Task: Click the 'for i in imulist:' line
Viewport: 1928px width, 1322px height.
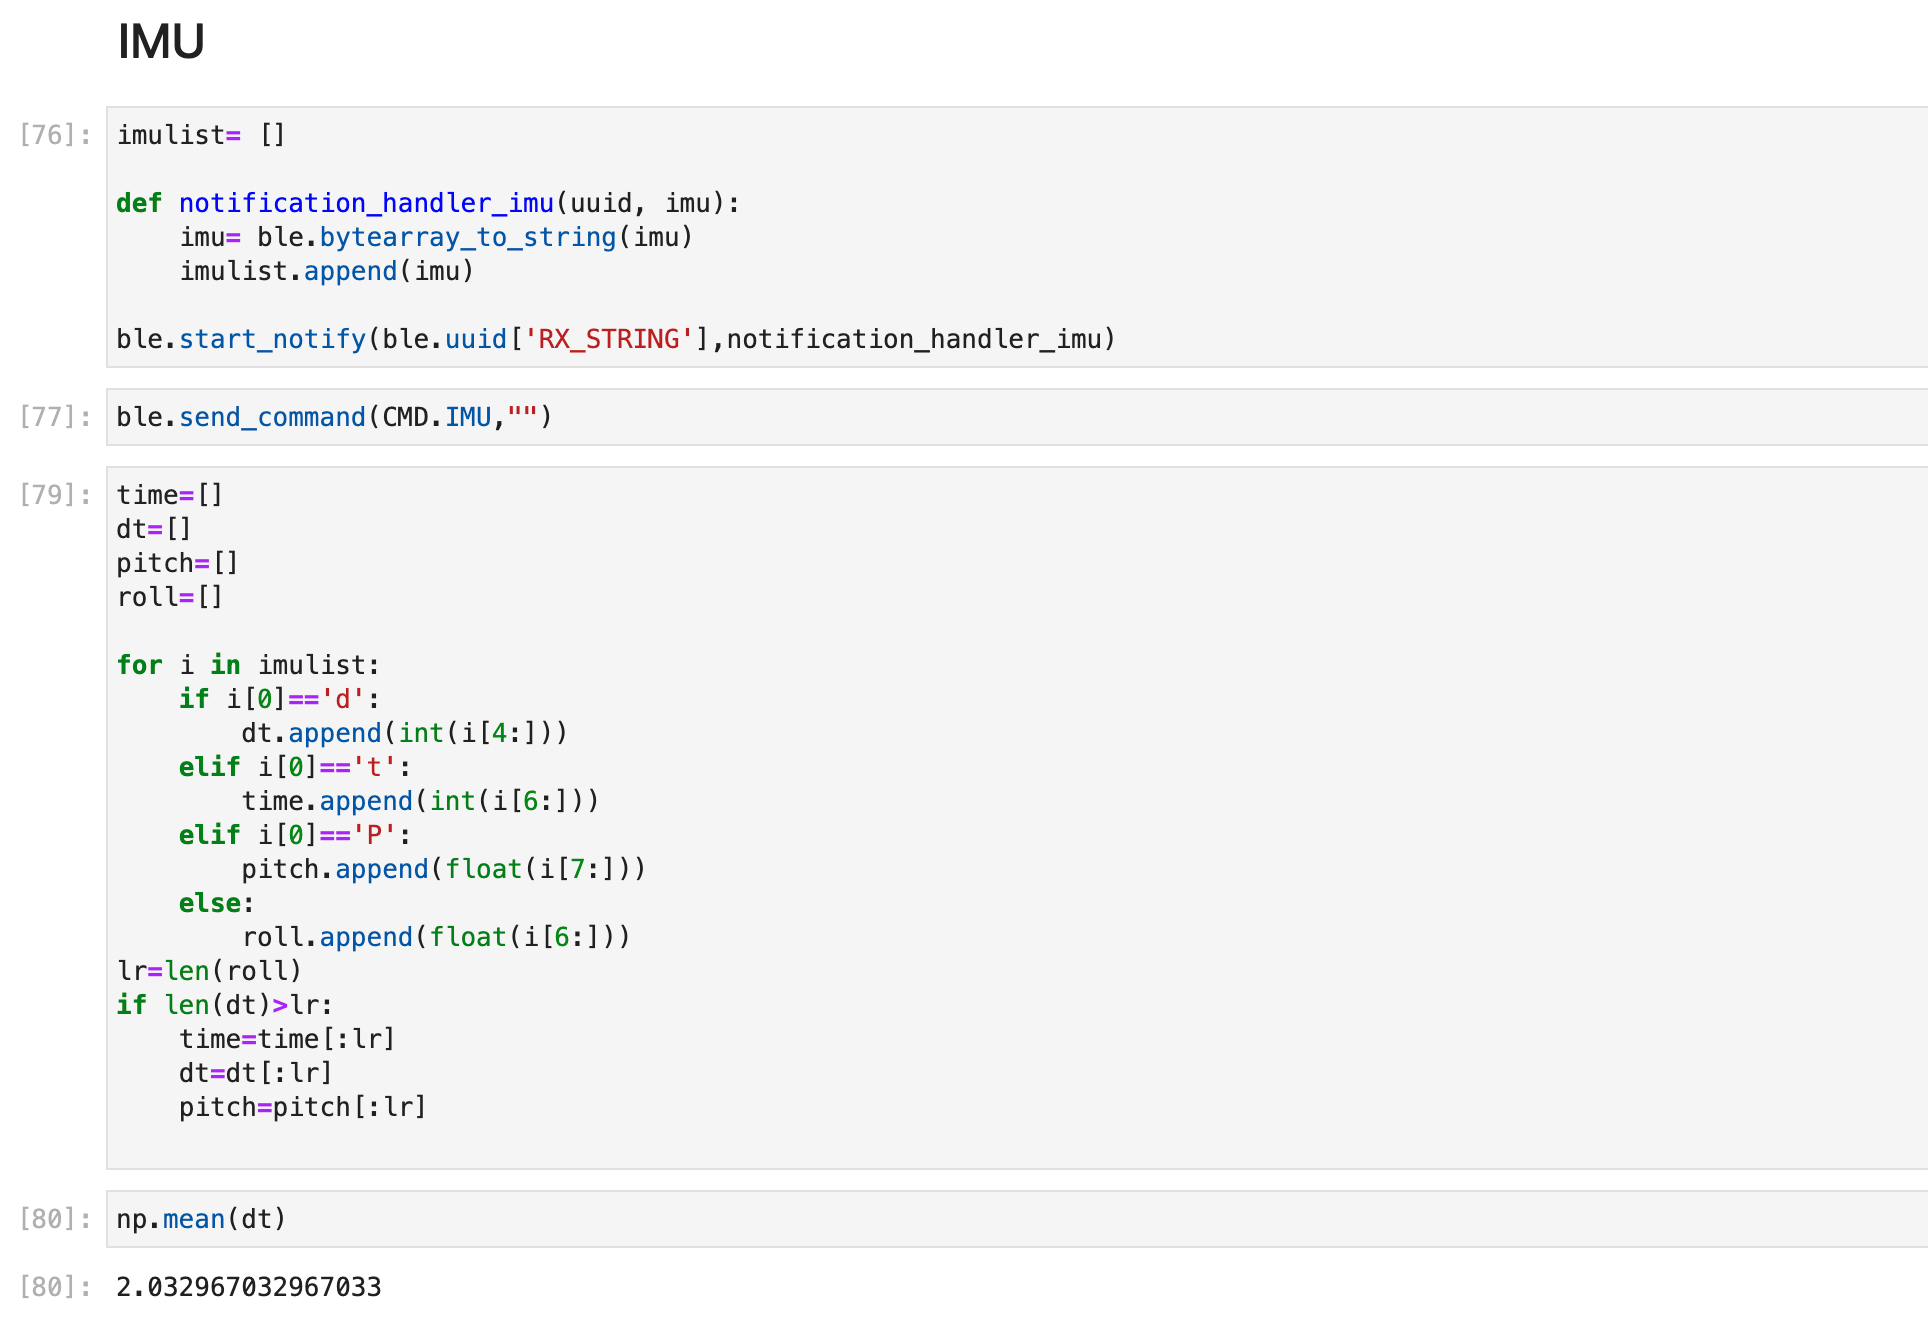Action: pyautogui.click(x=248, y=665)
